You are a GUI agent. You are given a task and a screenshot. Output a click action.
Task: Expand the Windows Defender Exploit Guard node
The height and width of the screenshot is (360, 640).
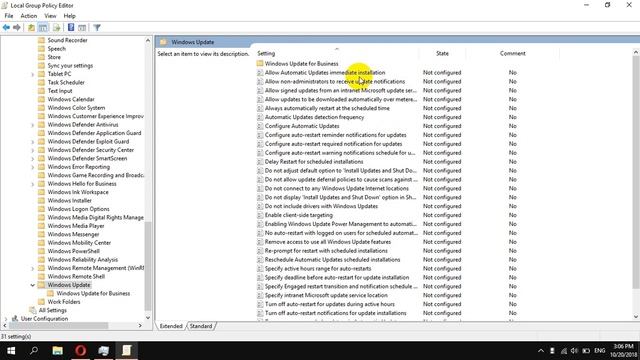pos(33,141)
